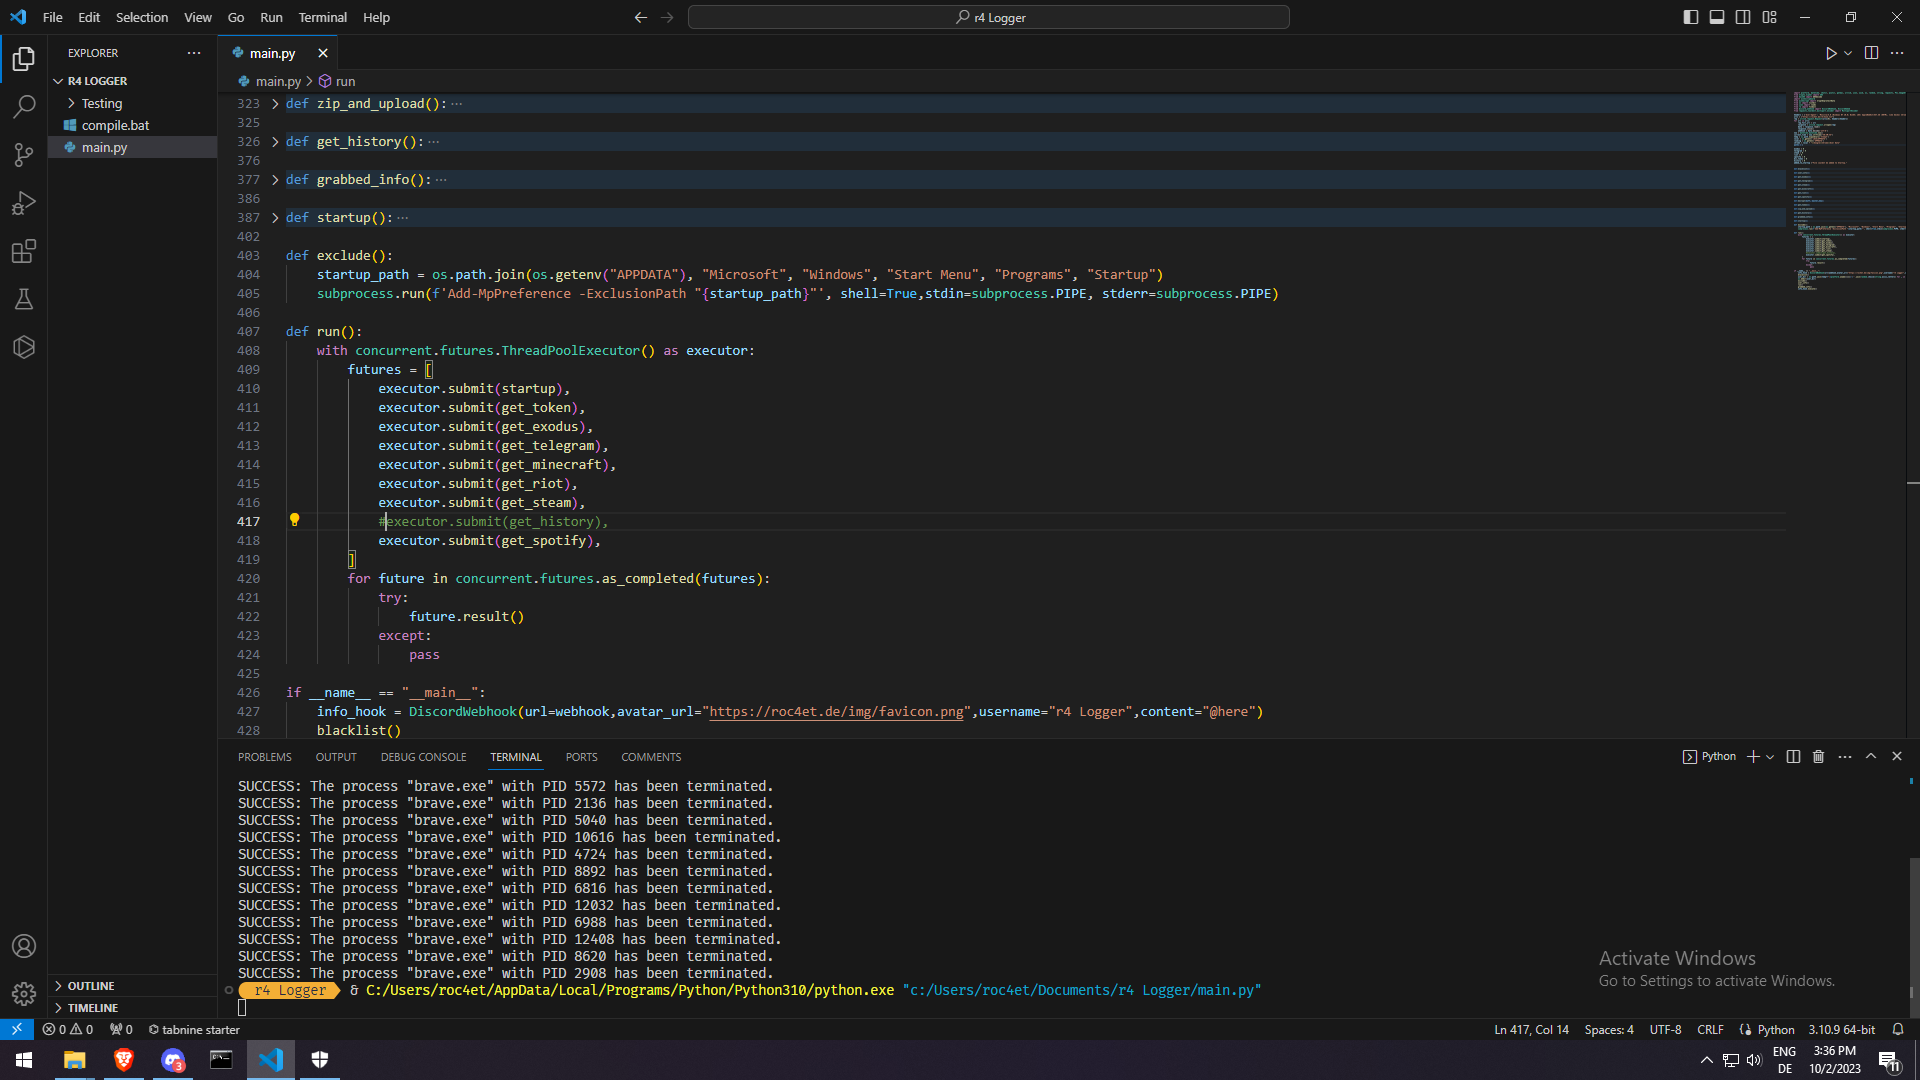Close the main.py editor tab
This screenshot has height=1080, width=1920.
323,53
